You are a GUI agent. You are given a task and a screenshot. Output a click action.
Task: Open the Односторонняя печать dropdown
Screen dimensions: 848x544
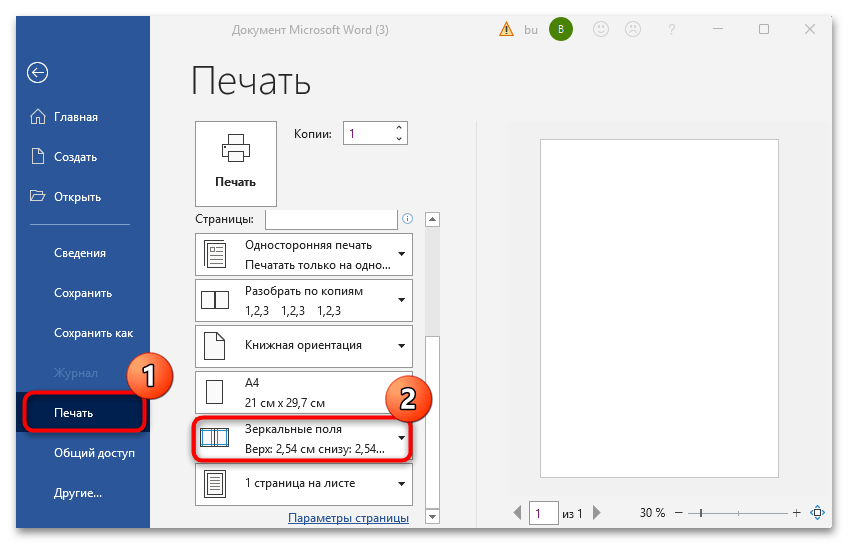[304, 255]
